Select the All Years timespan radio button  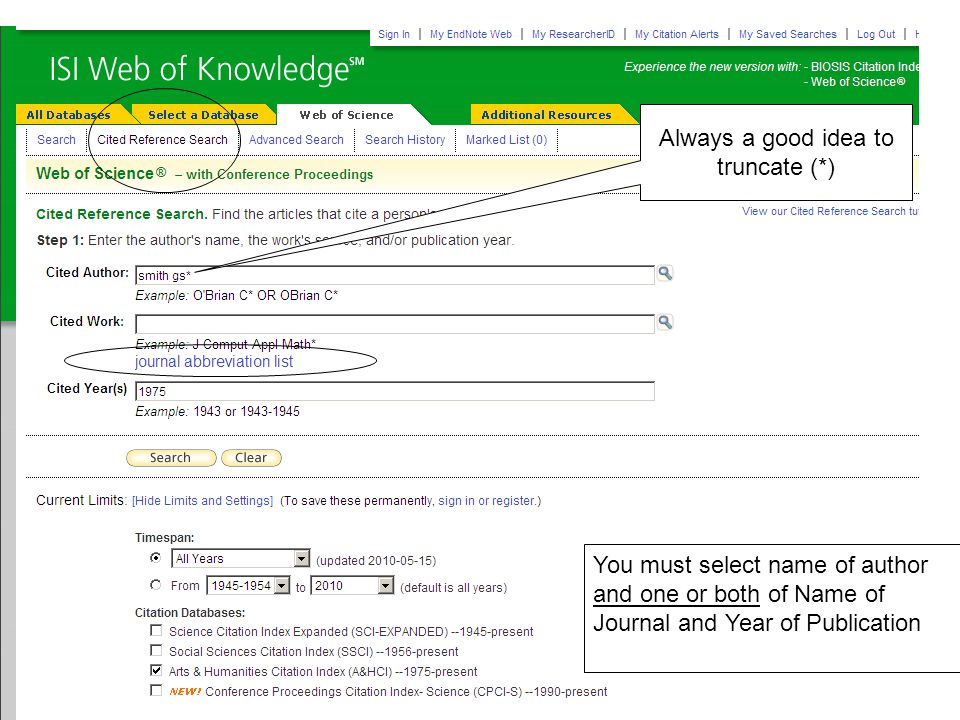coord(156,558)
